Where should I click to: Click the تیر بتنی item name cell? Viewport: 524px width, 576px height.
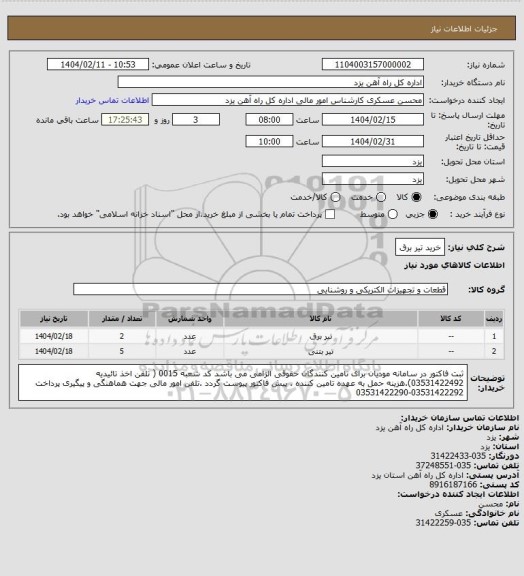(321, 351)
